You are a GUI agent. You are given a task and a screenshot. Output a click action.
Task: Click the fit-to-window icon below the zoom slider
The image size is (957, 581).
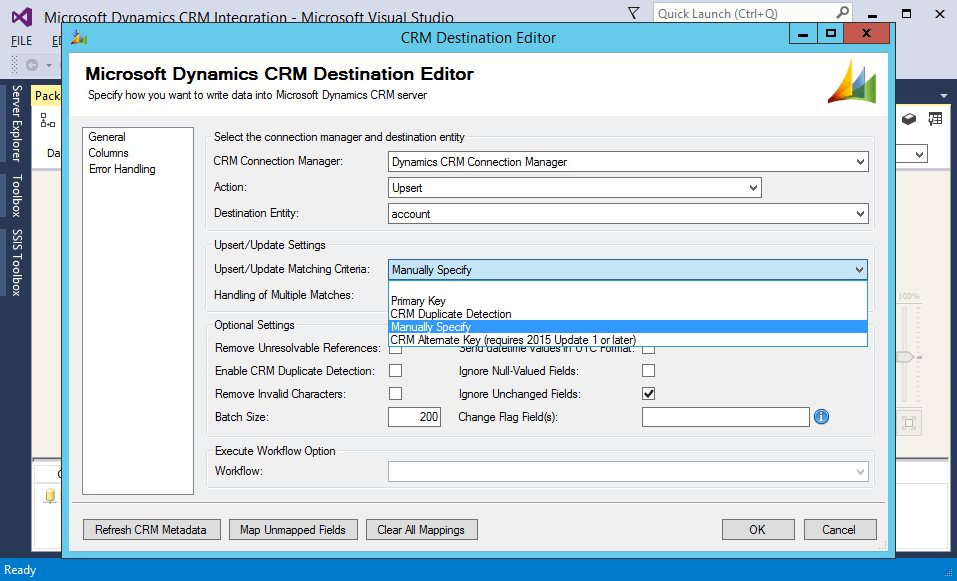(x=909, y=422)
